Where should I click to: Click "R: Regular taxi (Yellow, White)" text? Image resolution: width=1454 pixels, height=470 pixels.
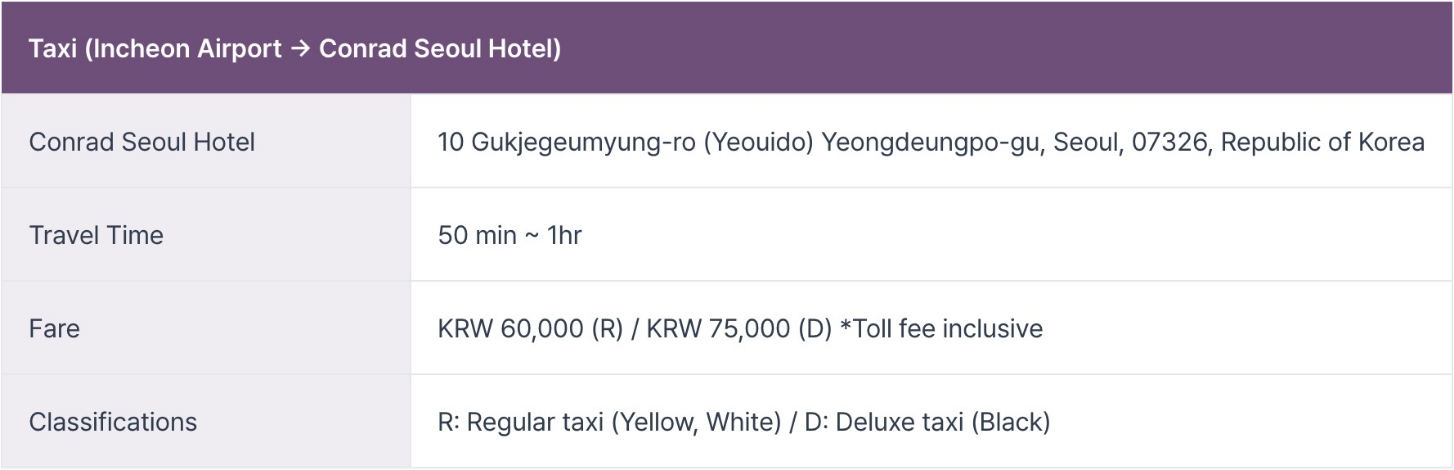(x=609, y=422)
